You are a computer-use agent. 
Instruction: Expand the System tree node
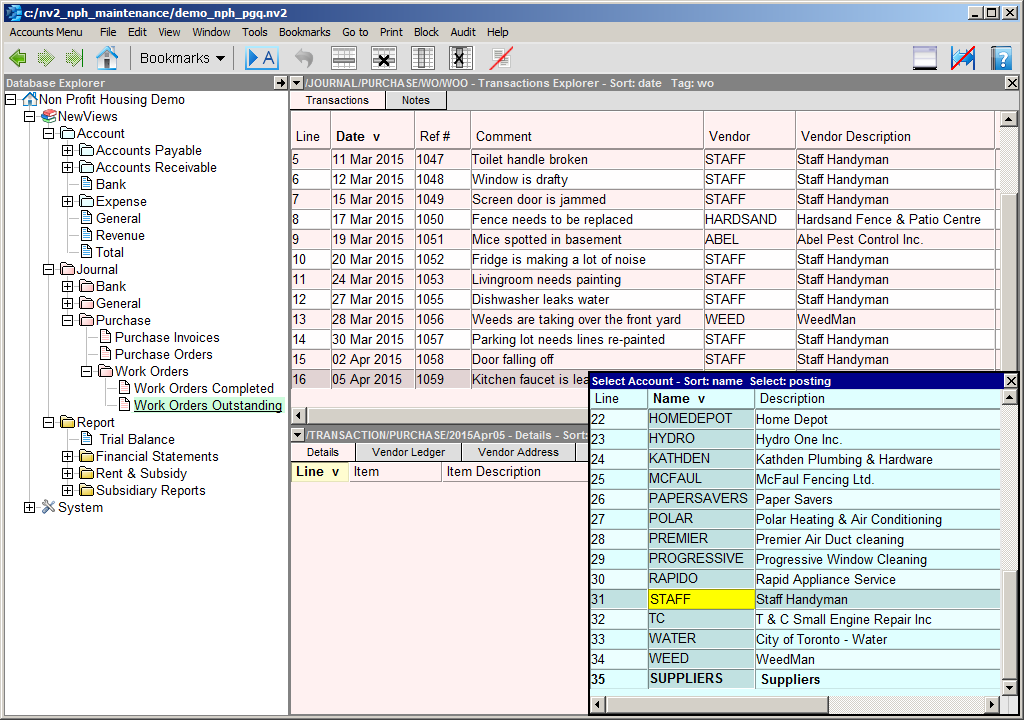pyautogui.click(x=30, y=508)
